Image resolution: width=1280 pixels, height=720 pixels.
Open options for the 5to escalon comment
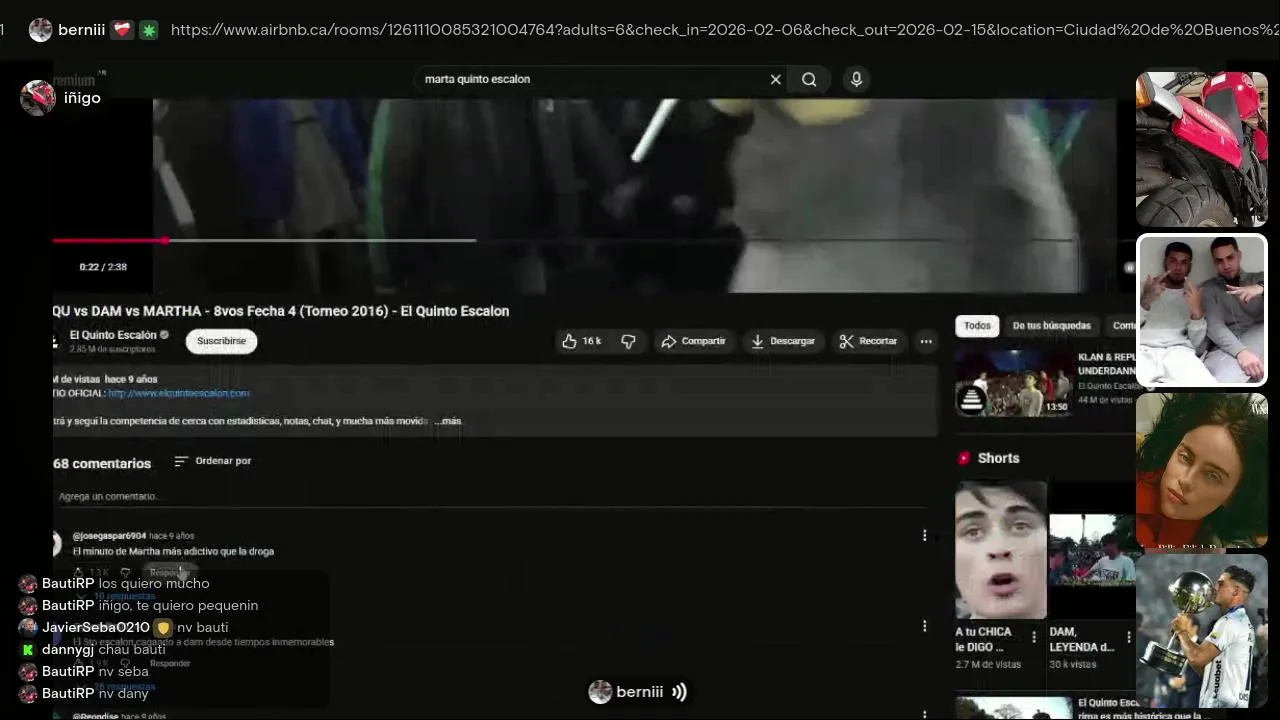coord(924,626)
